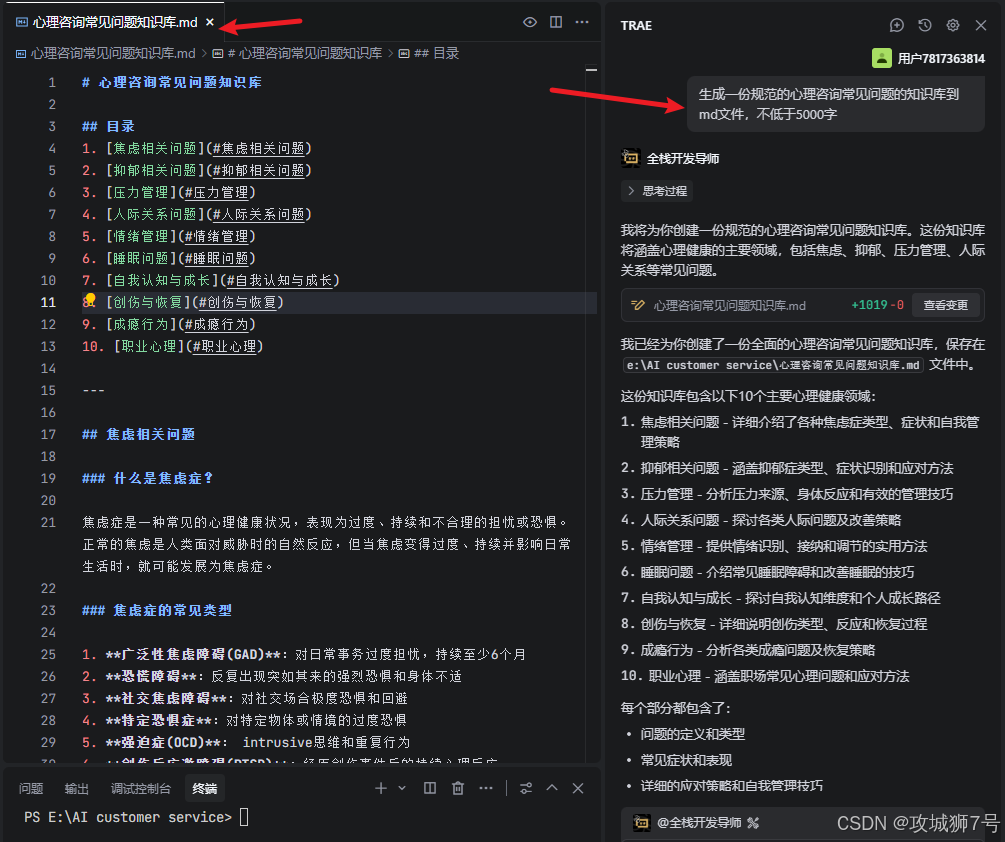
Task: Maximize the terminal panel with chevron up
Action: 552,788
